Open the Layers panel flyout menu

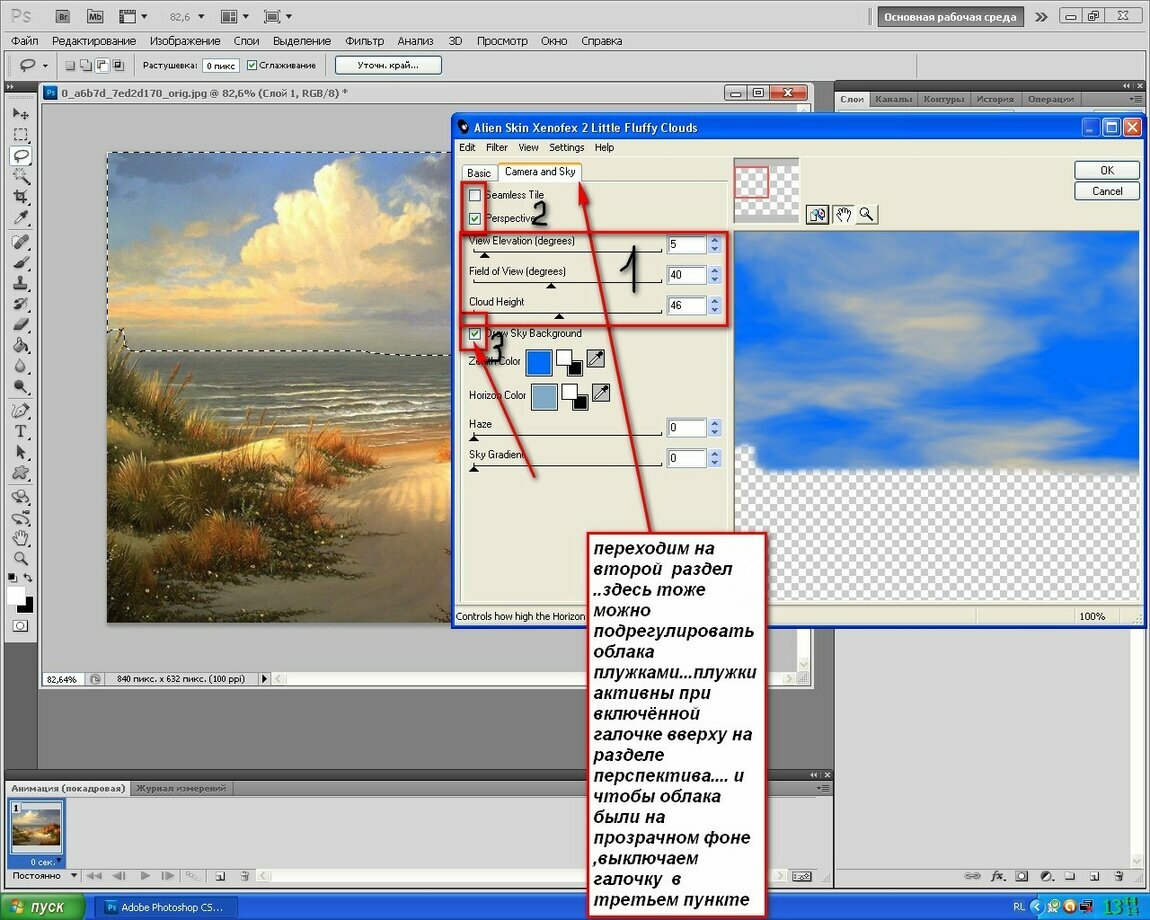click(x=1137, y=99)
